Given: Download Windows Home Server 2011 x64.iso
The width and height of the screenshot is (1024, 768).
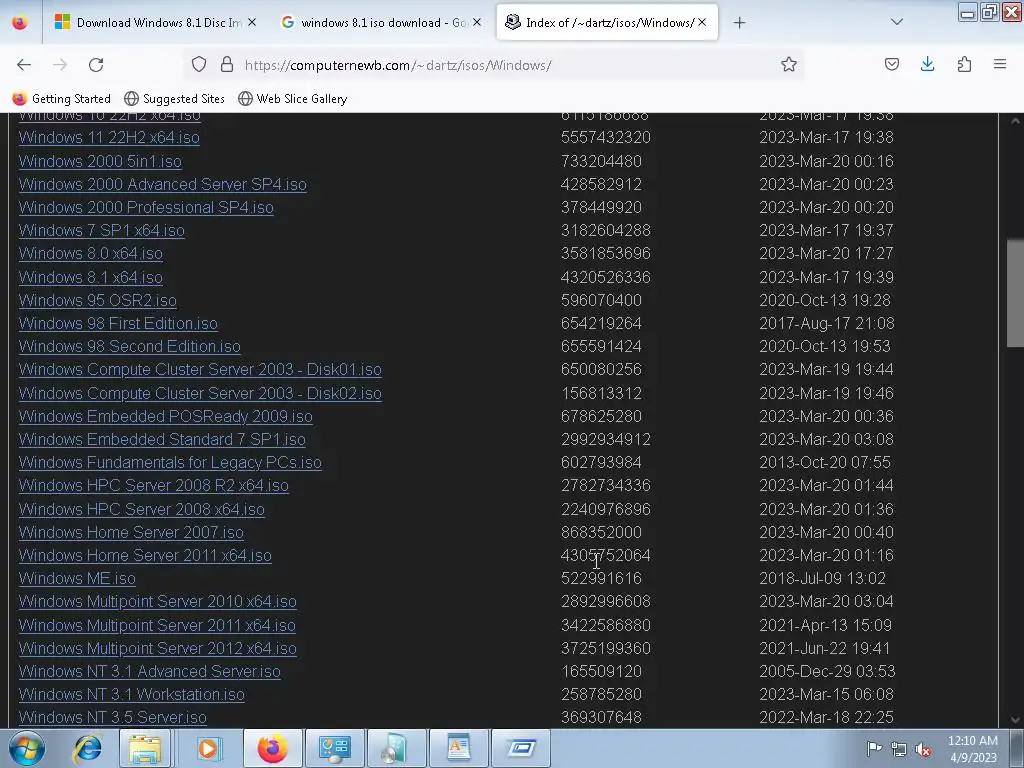Looking at the screenshot, I should pos(145,556).
